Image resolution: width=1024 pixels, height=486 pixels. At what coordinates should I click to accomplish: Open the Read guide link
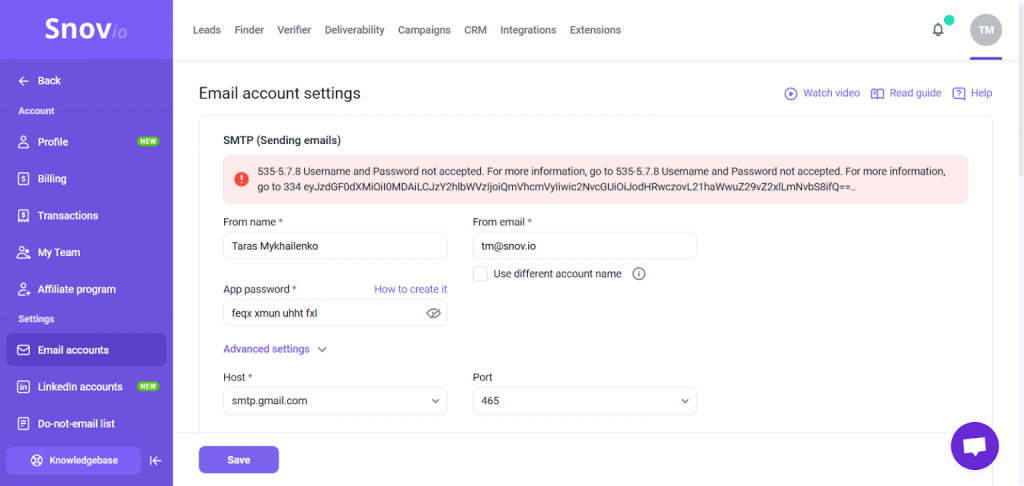[x=906, y=93]
